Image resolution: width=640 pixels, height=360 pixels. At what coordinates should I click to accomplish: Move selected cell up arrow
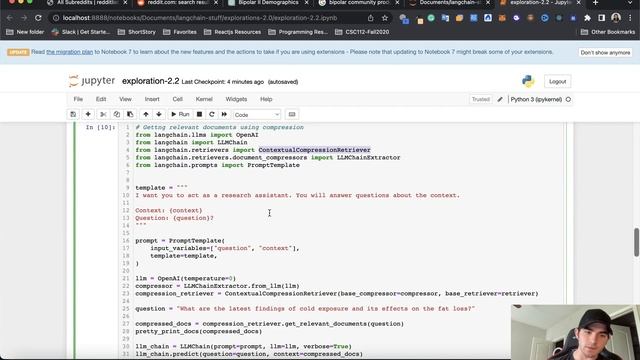point(146,115)
